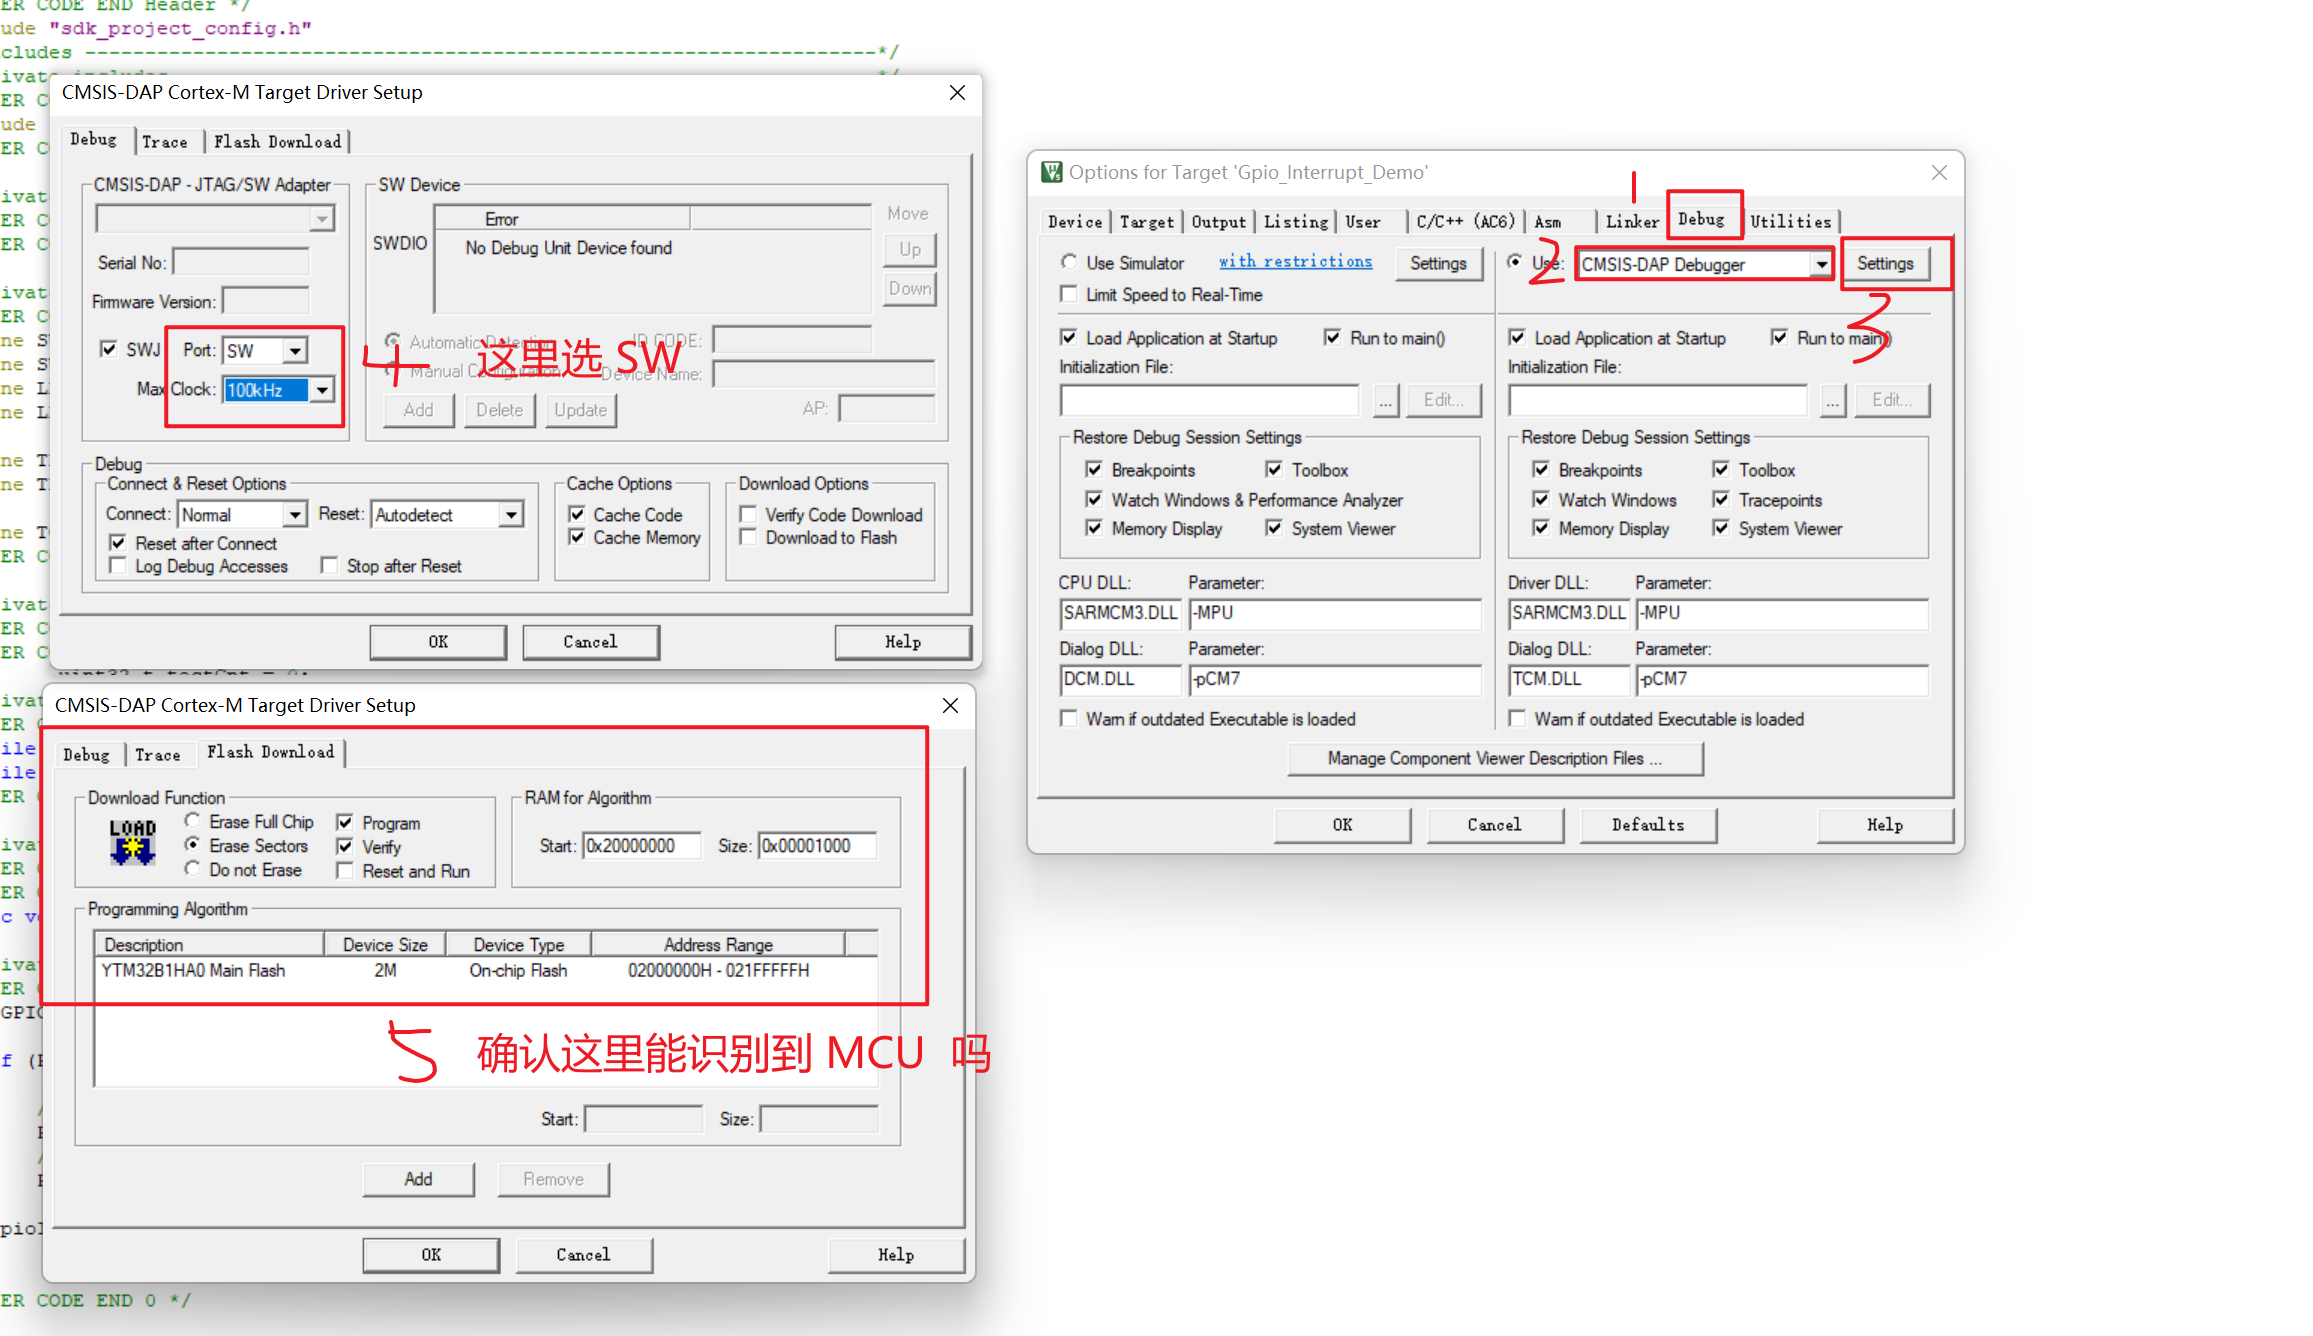Click Defaults in Options dialog
The image size is (2313, 1336).
(1648, 825)
